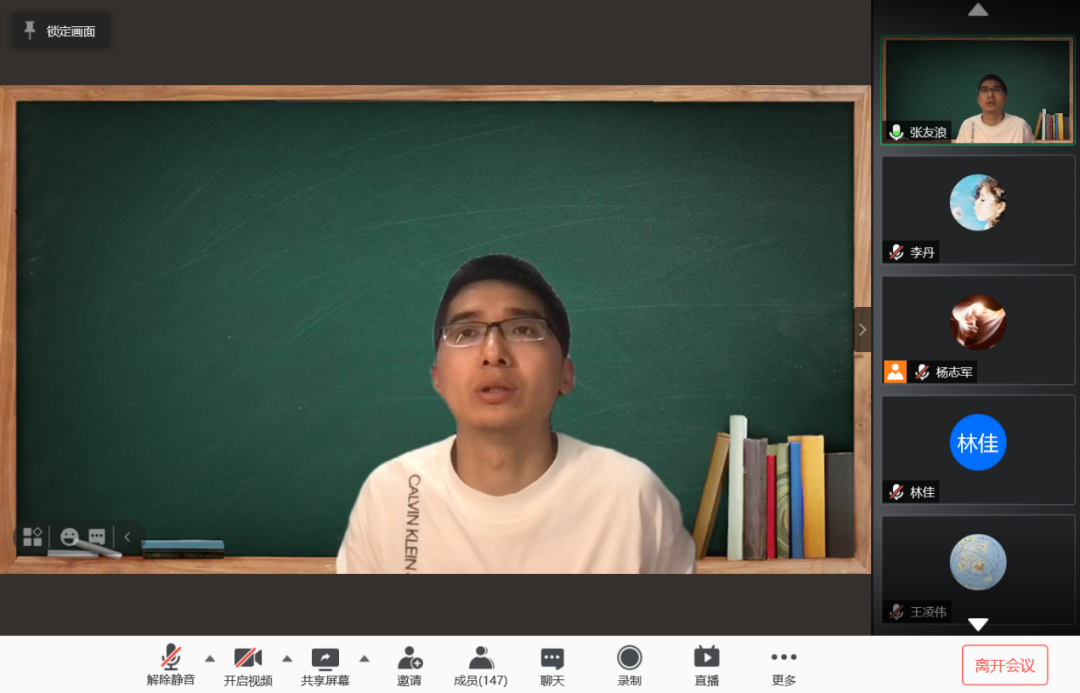Select 张友浪 video thumbnail
The width and height of the screenshot is (1080, 693).
(x=977, y=91)
